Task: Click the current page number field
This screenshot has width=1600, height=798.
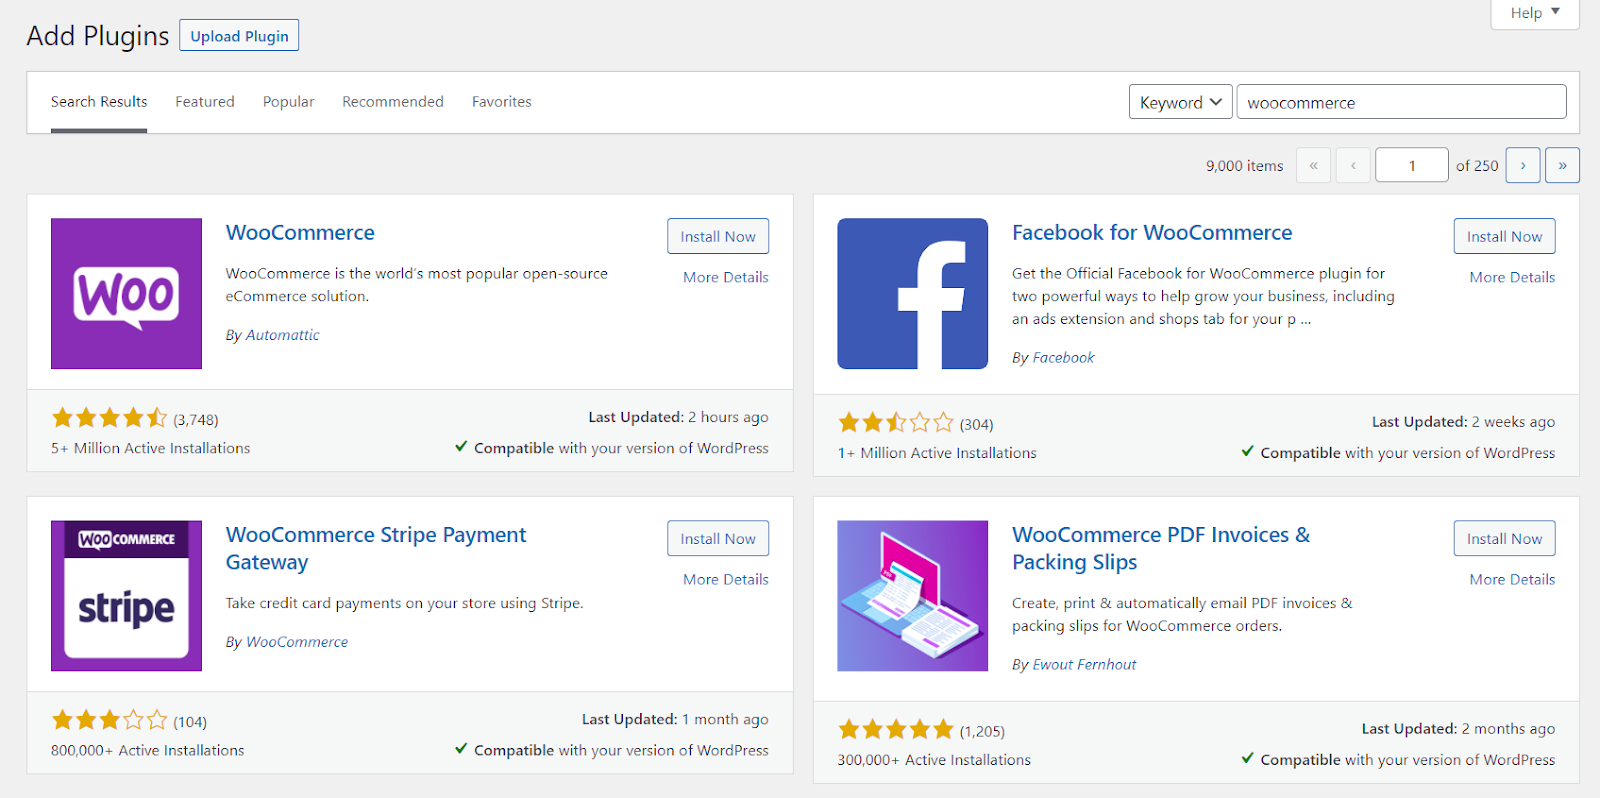Action: (x=1412, y=165)
